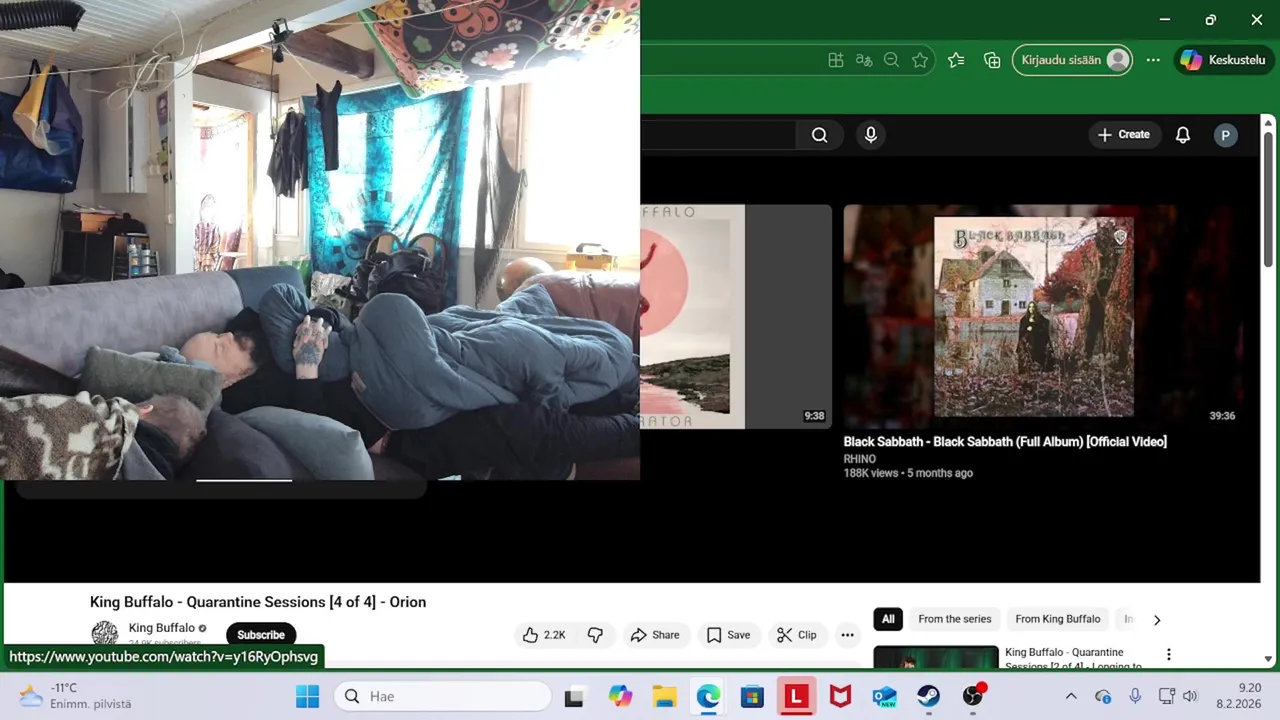The height and width of the screenshot is (720, 1280).
Task: Open volume control in system tray
Action: coord(1190,696)
